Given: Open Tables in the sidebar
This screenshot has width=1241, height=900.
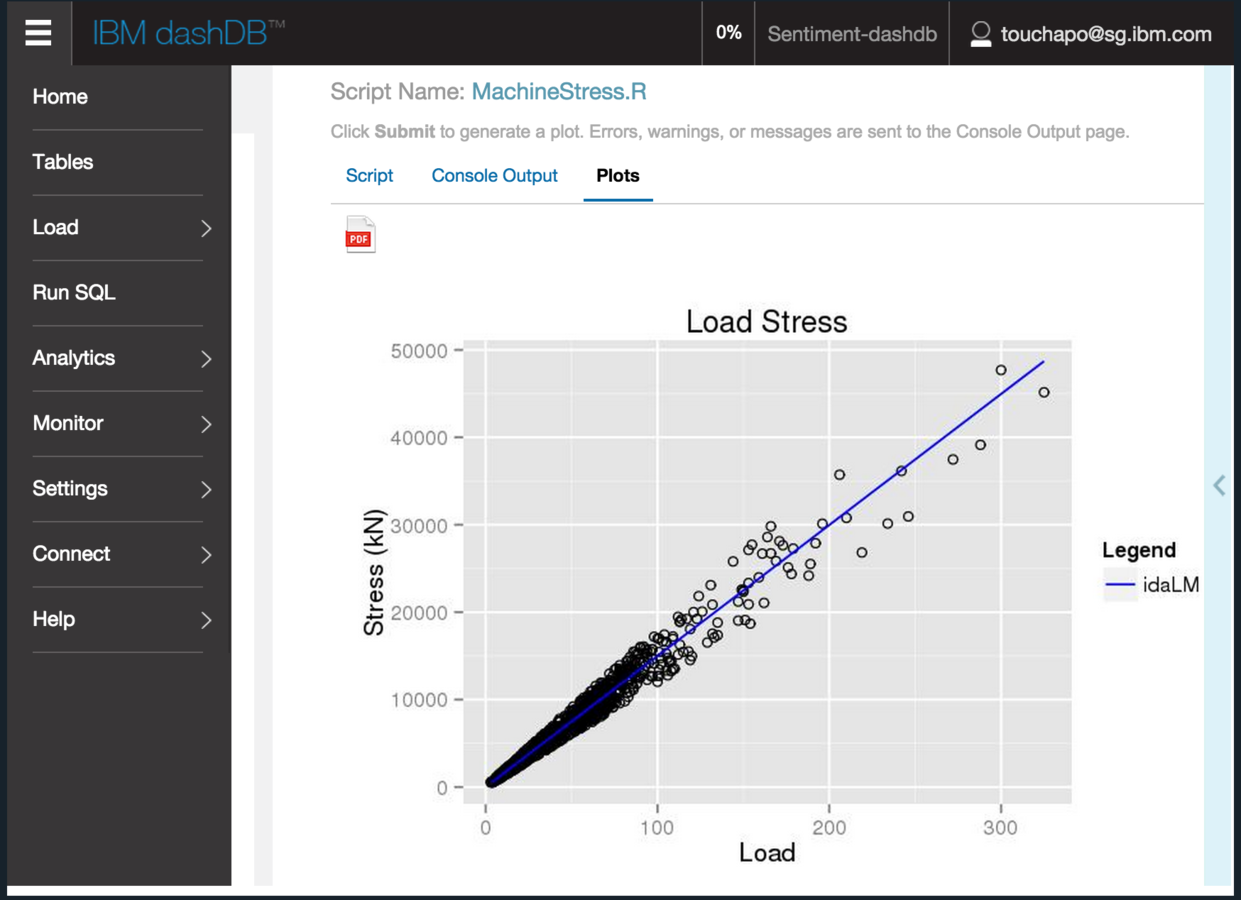Looking at the screenshot, I should coord(63,162).
